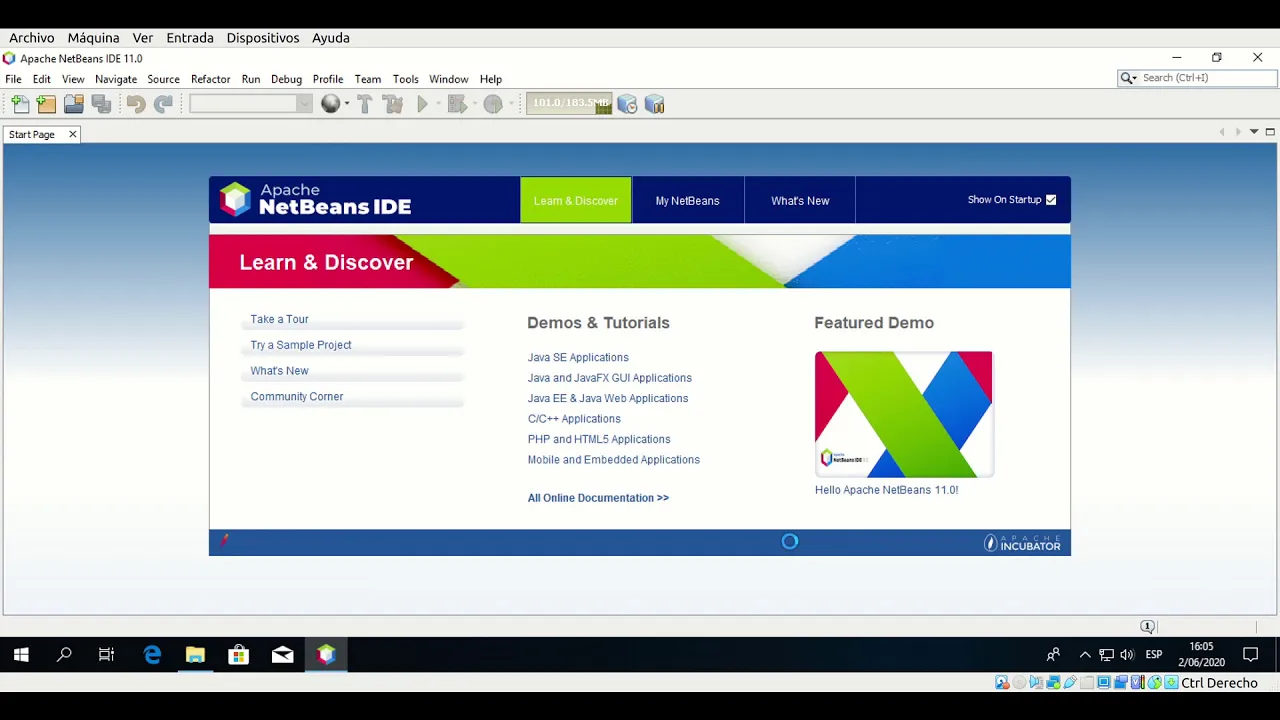Image resolution: width=1280 pixels, height=720 pixels.
Task: Click the Task View taskbar icon
Action: (107, 655)
